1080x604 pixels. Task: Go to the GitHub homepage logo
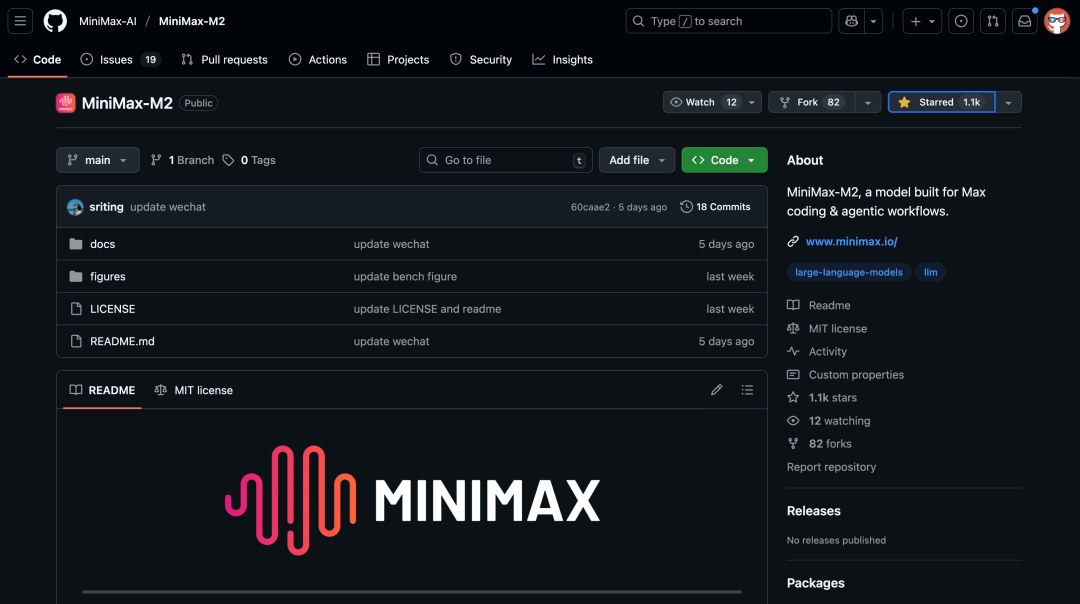coord(55,21)
